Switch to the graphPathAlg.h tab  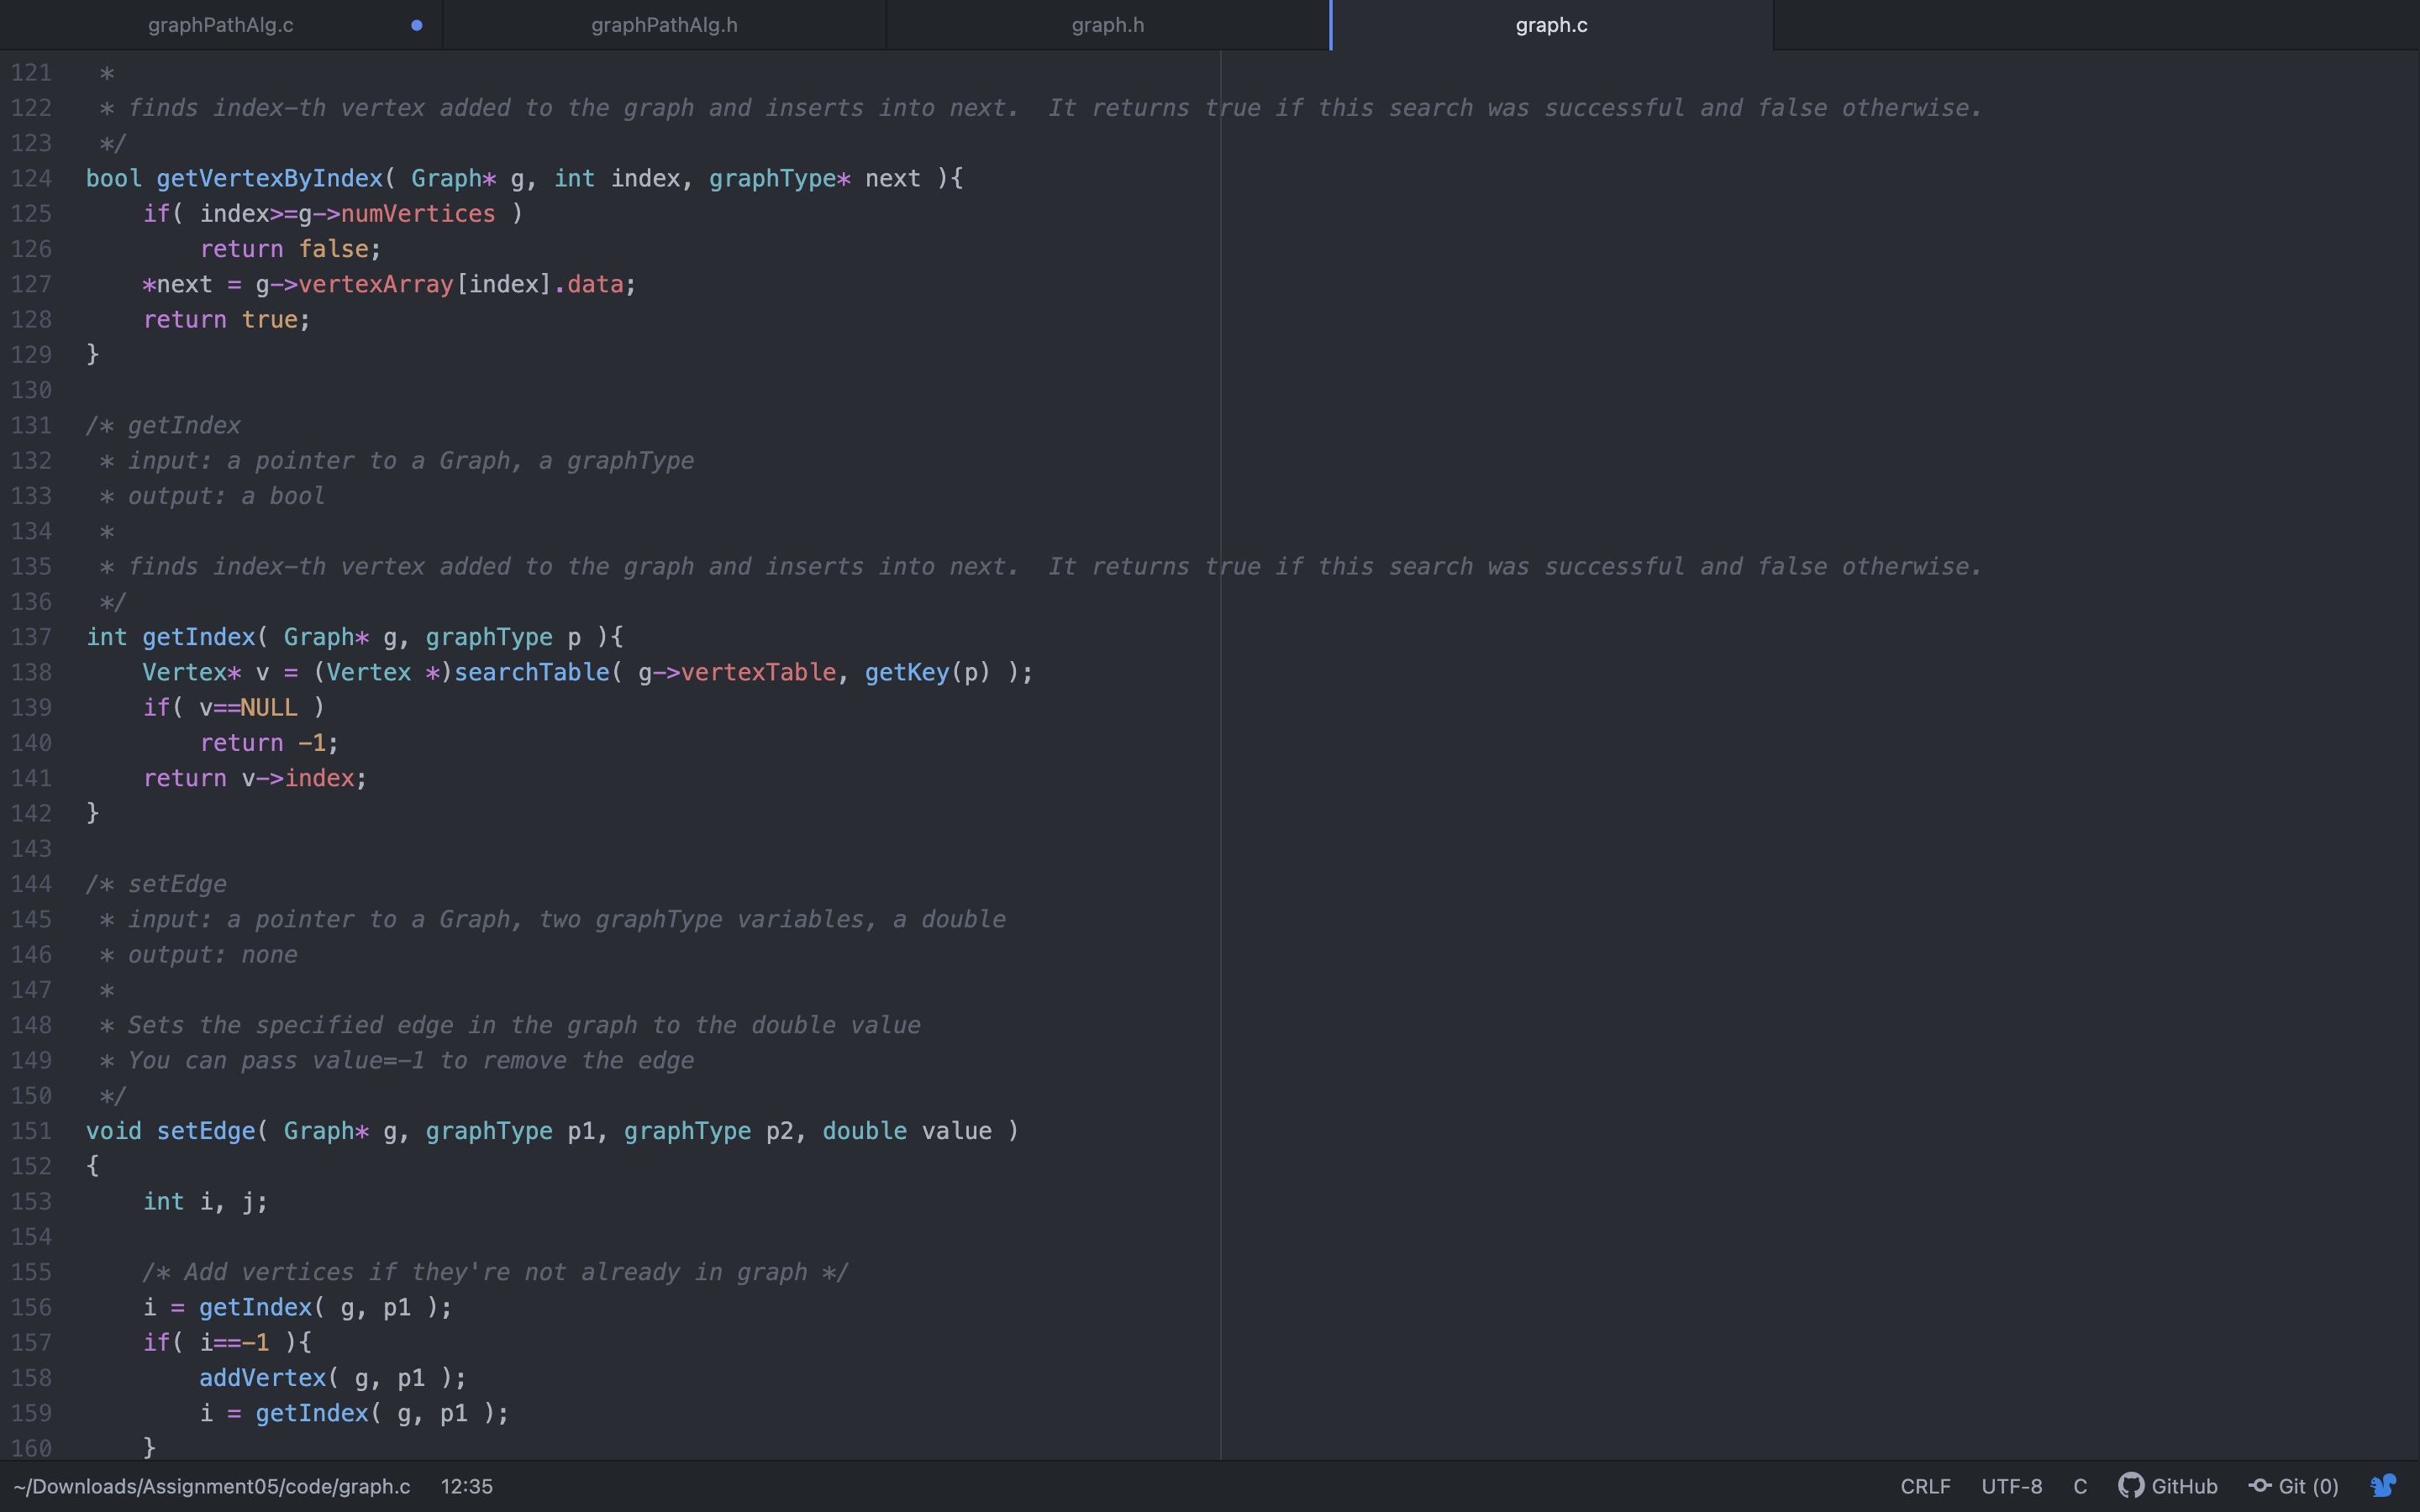point(664,25)
